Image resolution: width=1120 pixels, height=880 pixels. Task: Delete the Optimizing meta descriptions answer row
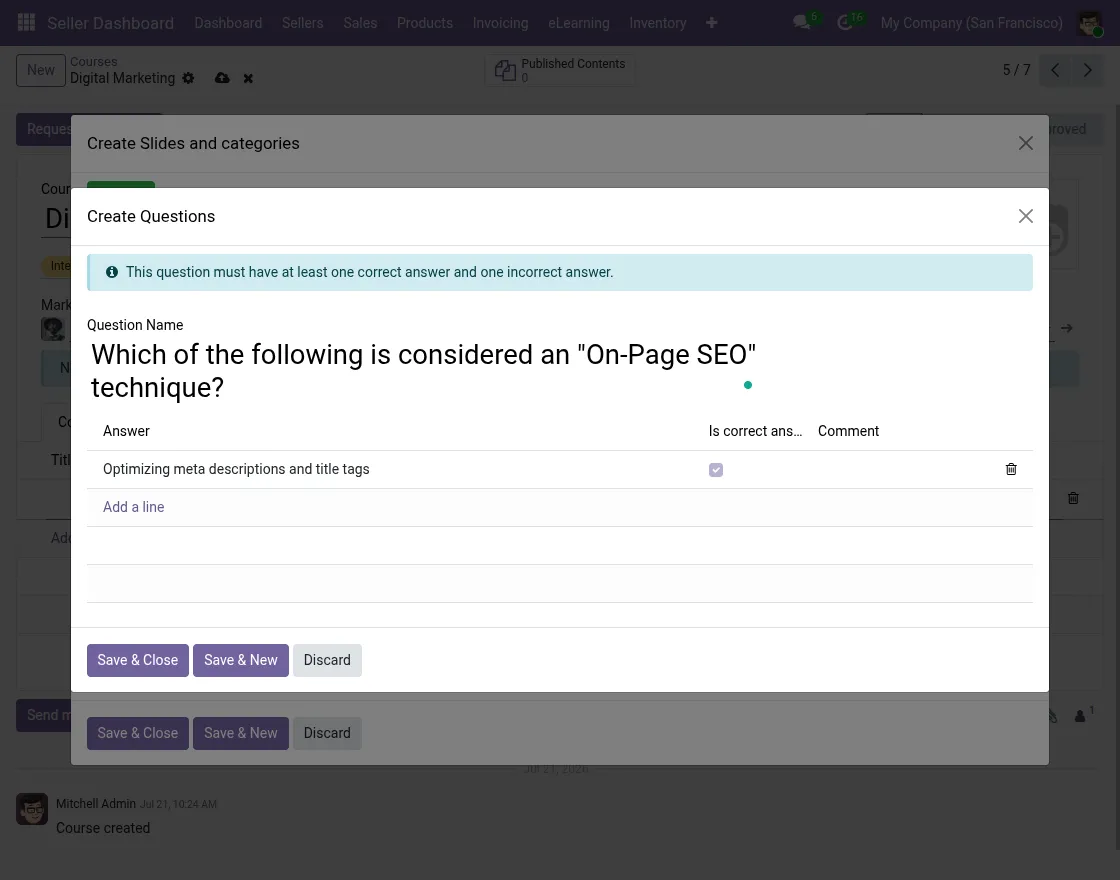coord(1011,469)
